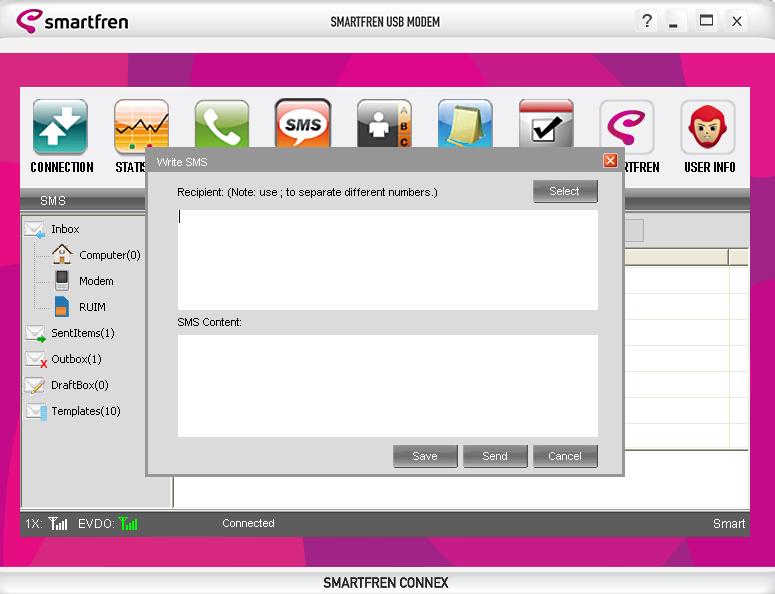Click the smartfren logo in title bar

click(x=72, y=21)
